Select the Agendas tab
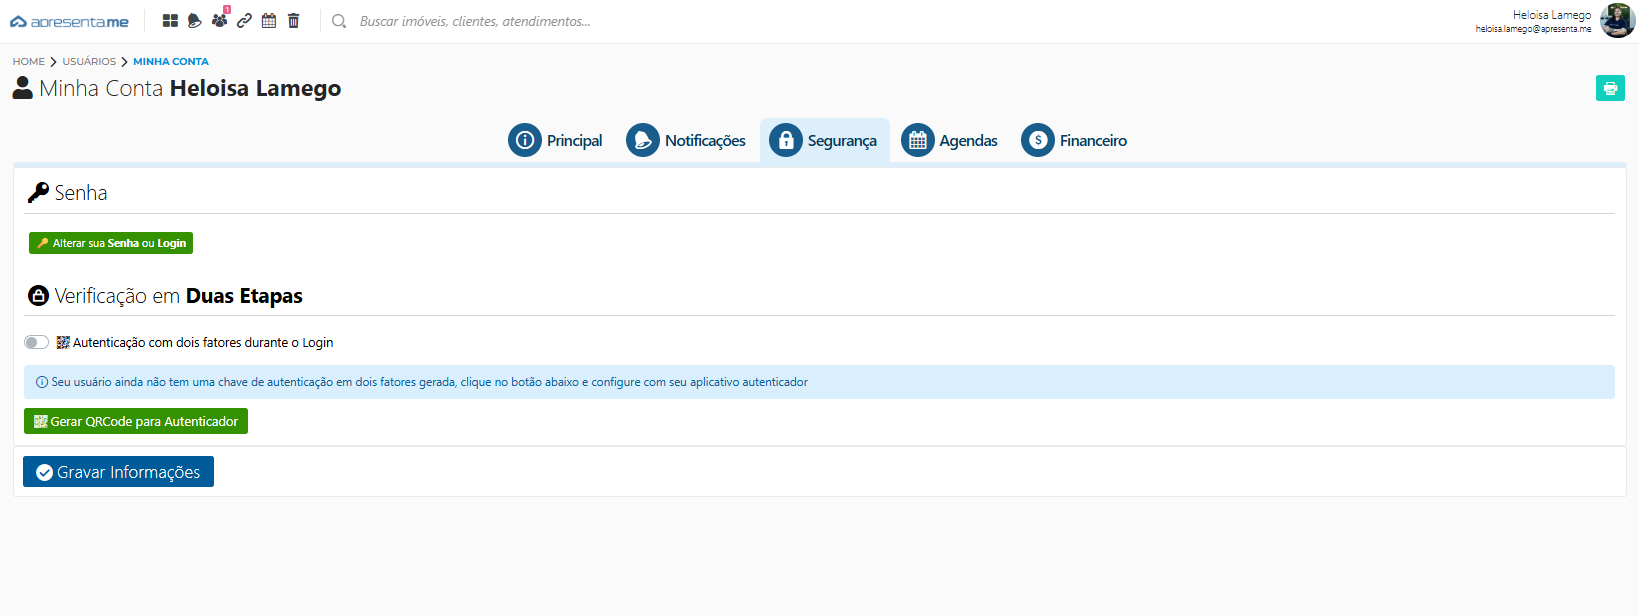The image size is (1639, 616). pos(950,141)
